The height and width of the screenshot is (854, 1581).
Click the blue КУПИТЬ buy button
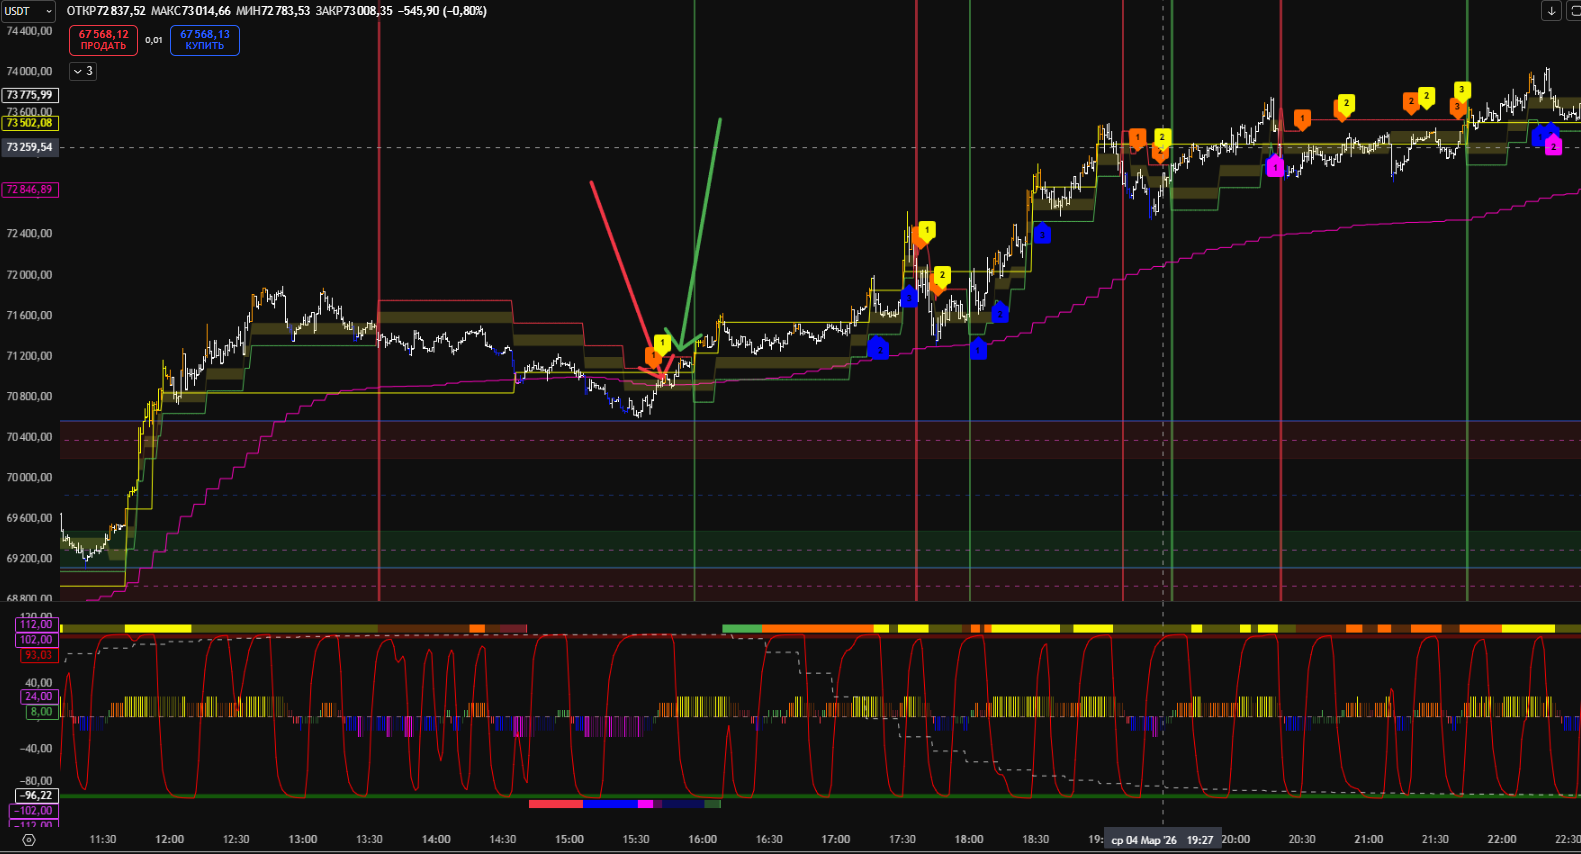[x=204, y=40]
